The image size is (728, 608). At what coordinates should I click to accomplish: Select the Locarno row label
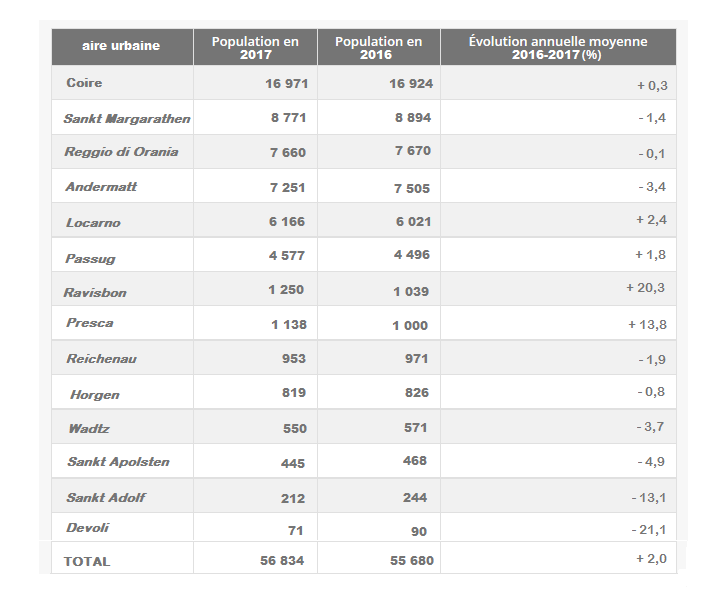click(x=93, y=222)
